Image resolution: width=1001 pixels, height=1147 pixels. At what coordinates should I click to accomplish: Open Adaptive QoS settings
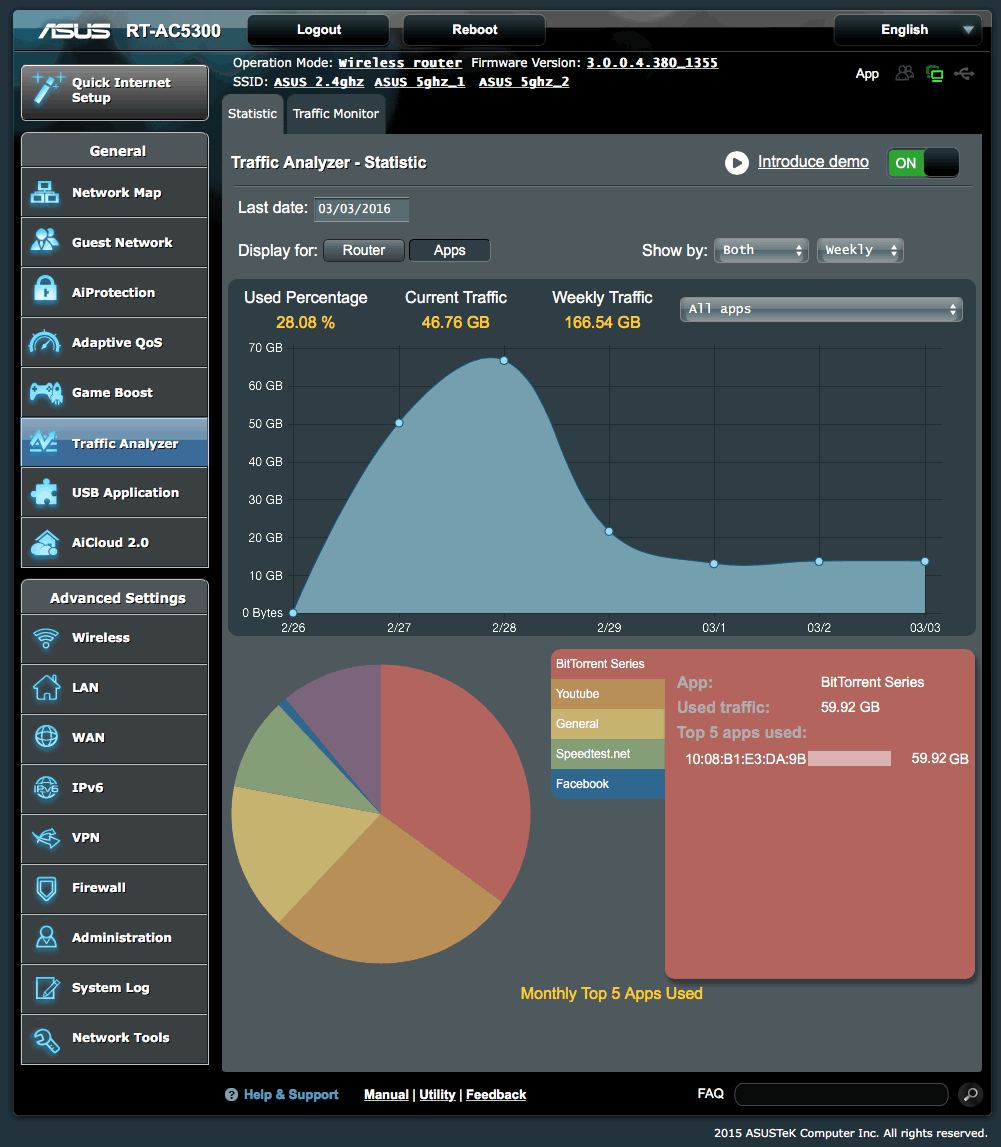pos(114,342)
